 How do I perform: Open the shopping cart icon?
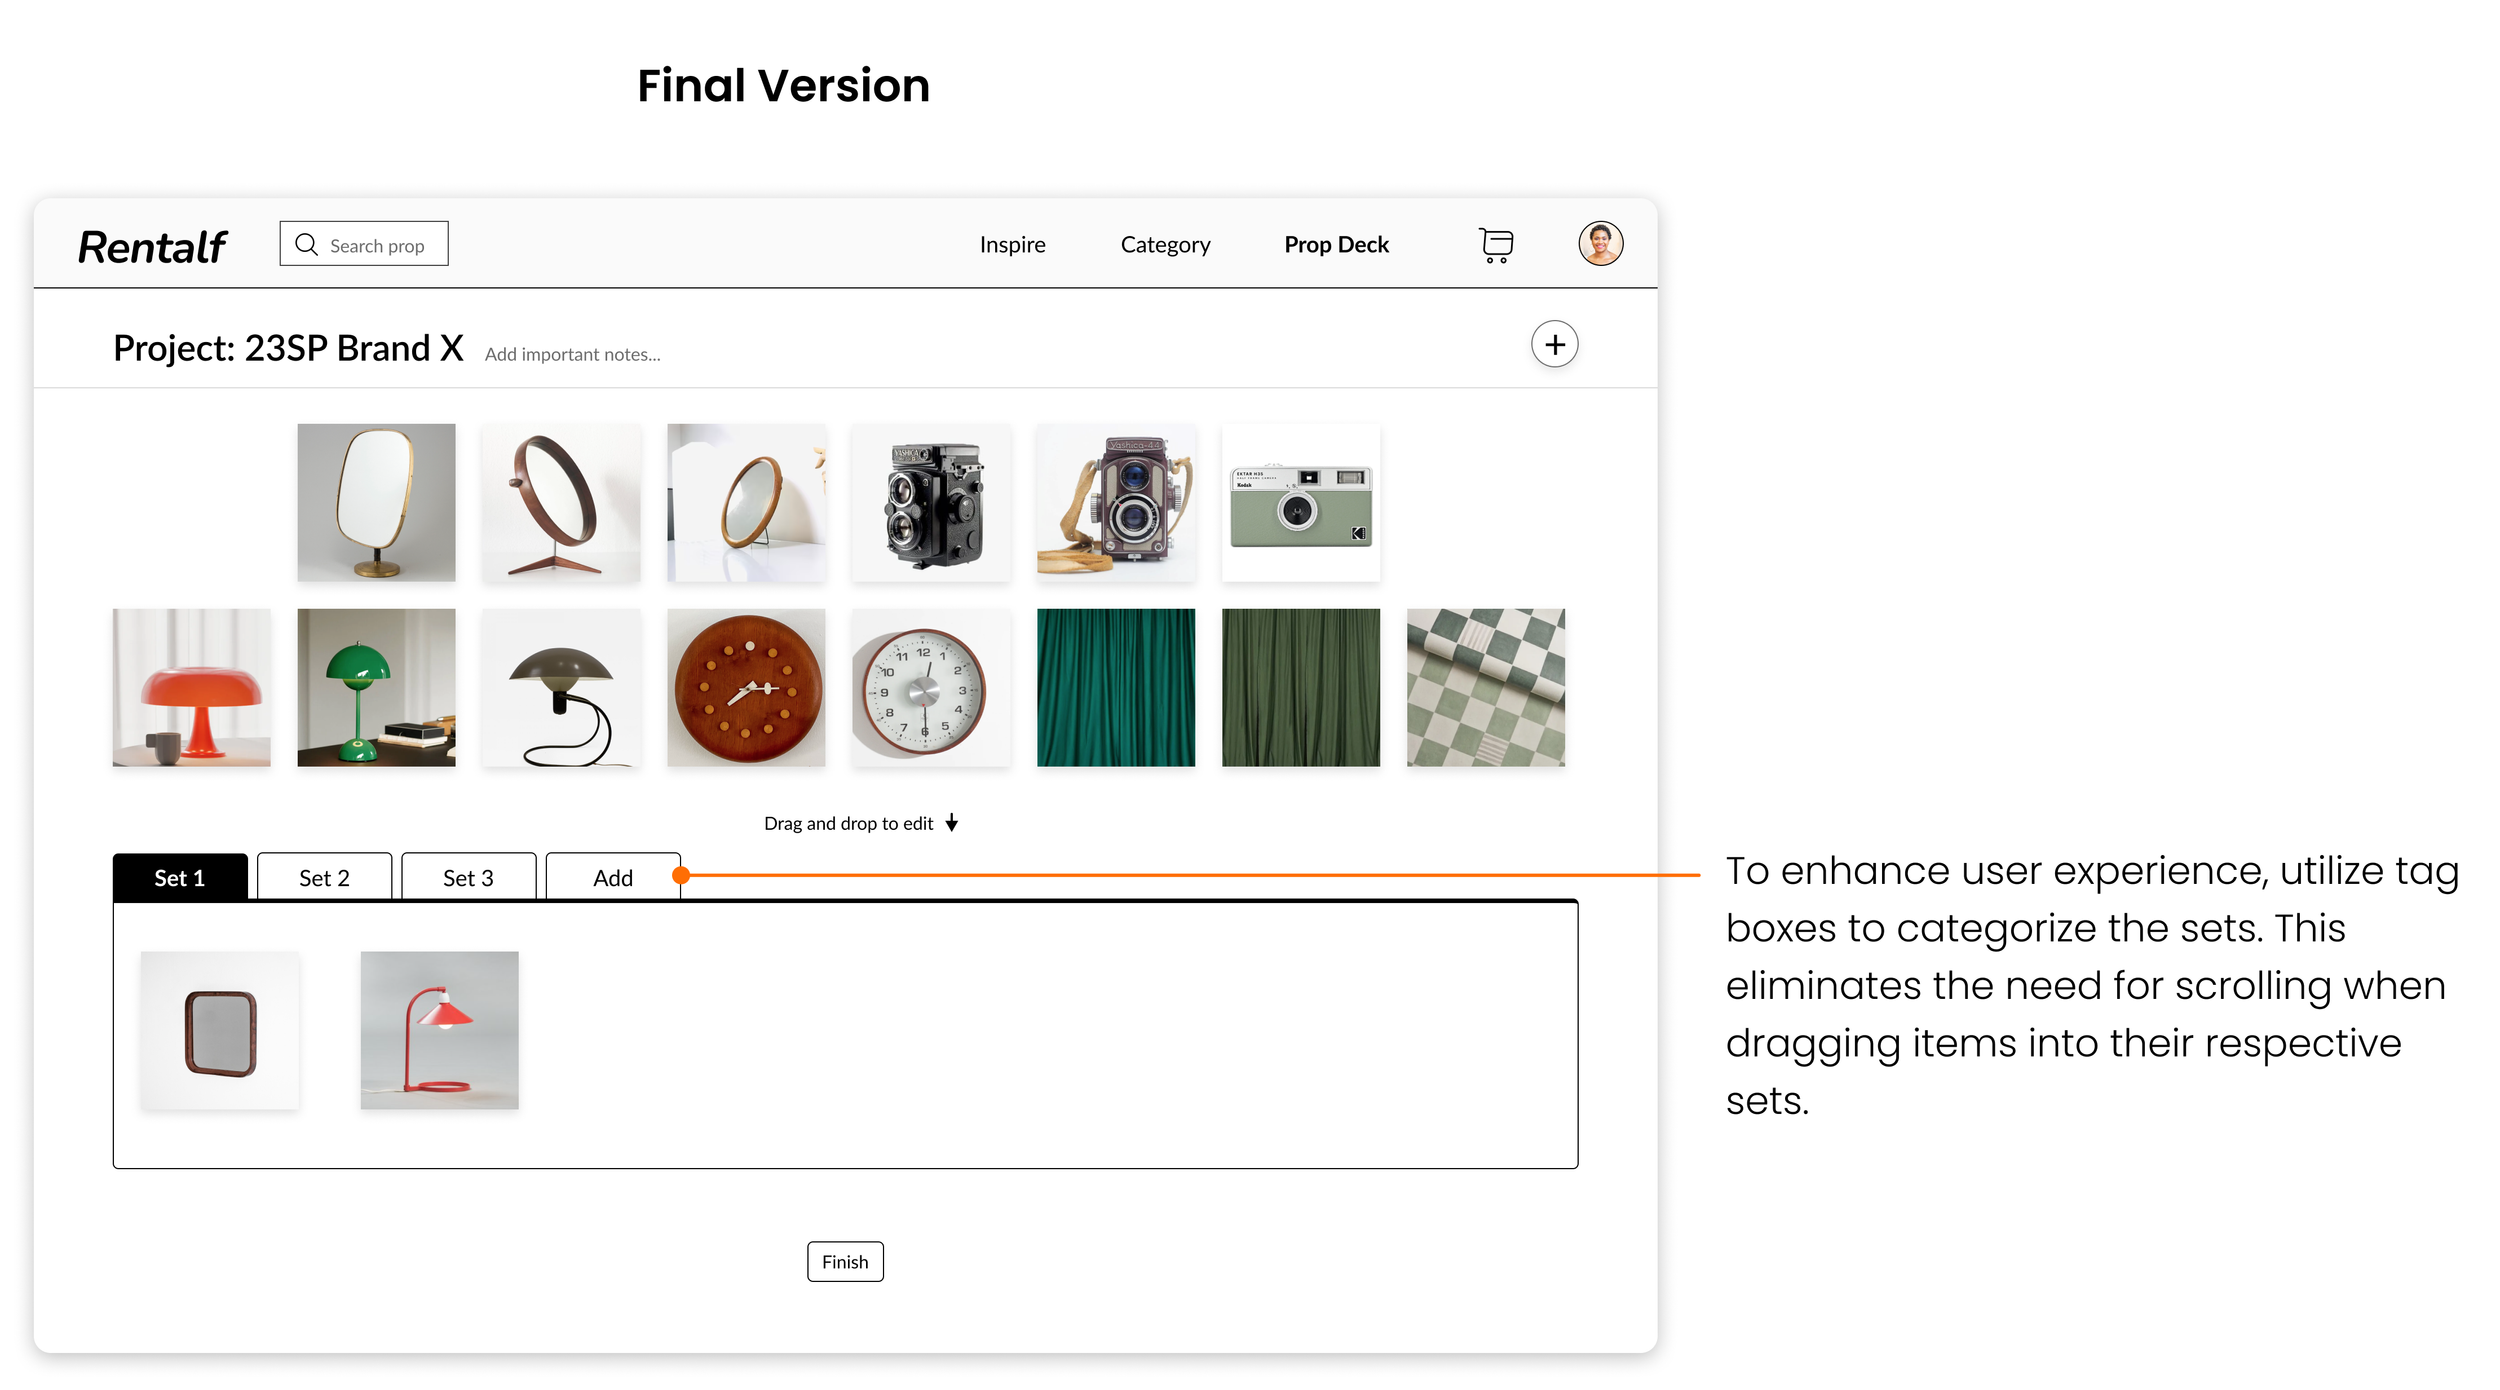tap(1495, 245)
